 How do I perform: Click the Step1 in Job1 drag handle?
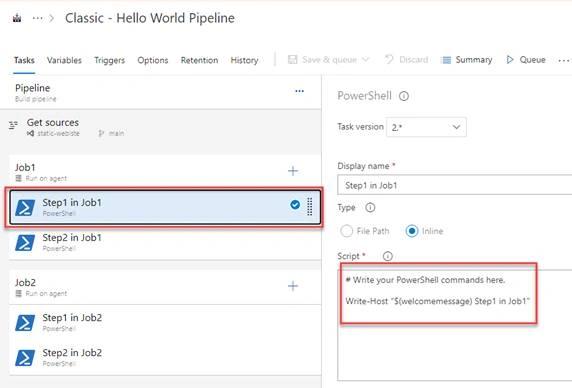310,206
